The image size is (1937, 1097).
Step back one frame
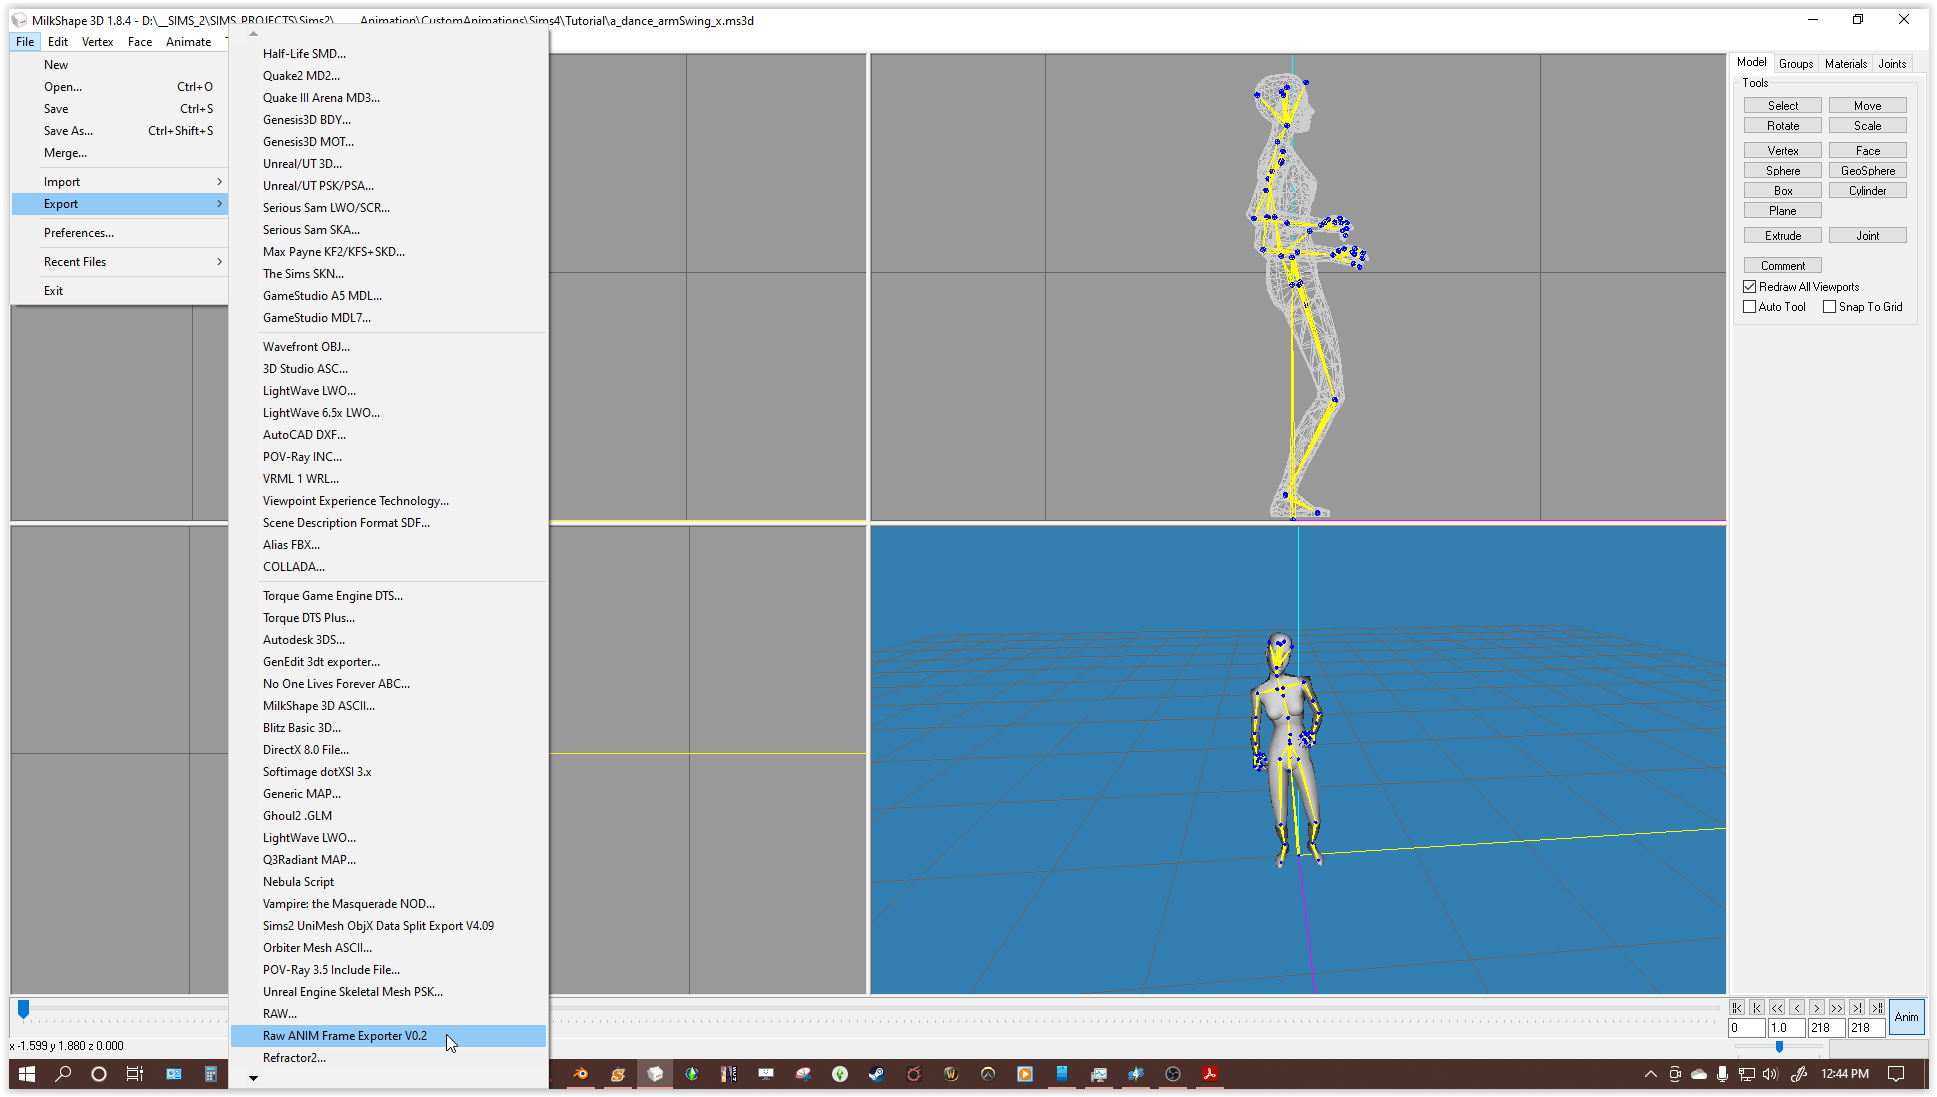[x=1797, y=1008]
